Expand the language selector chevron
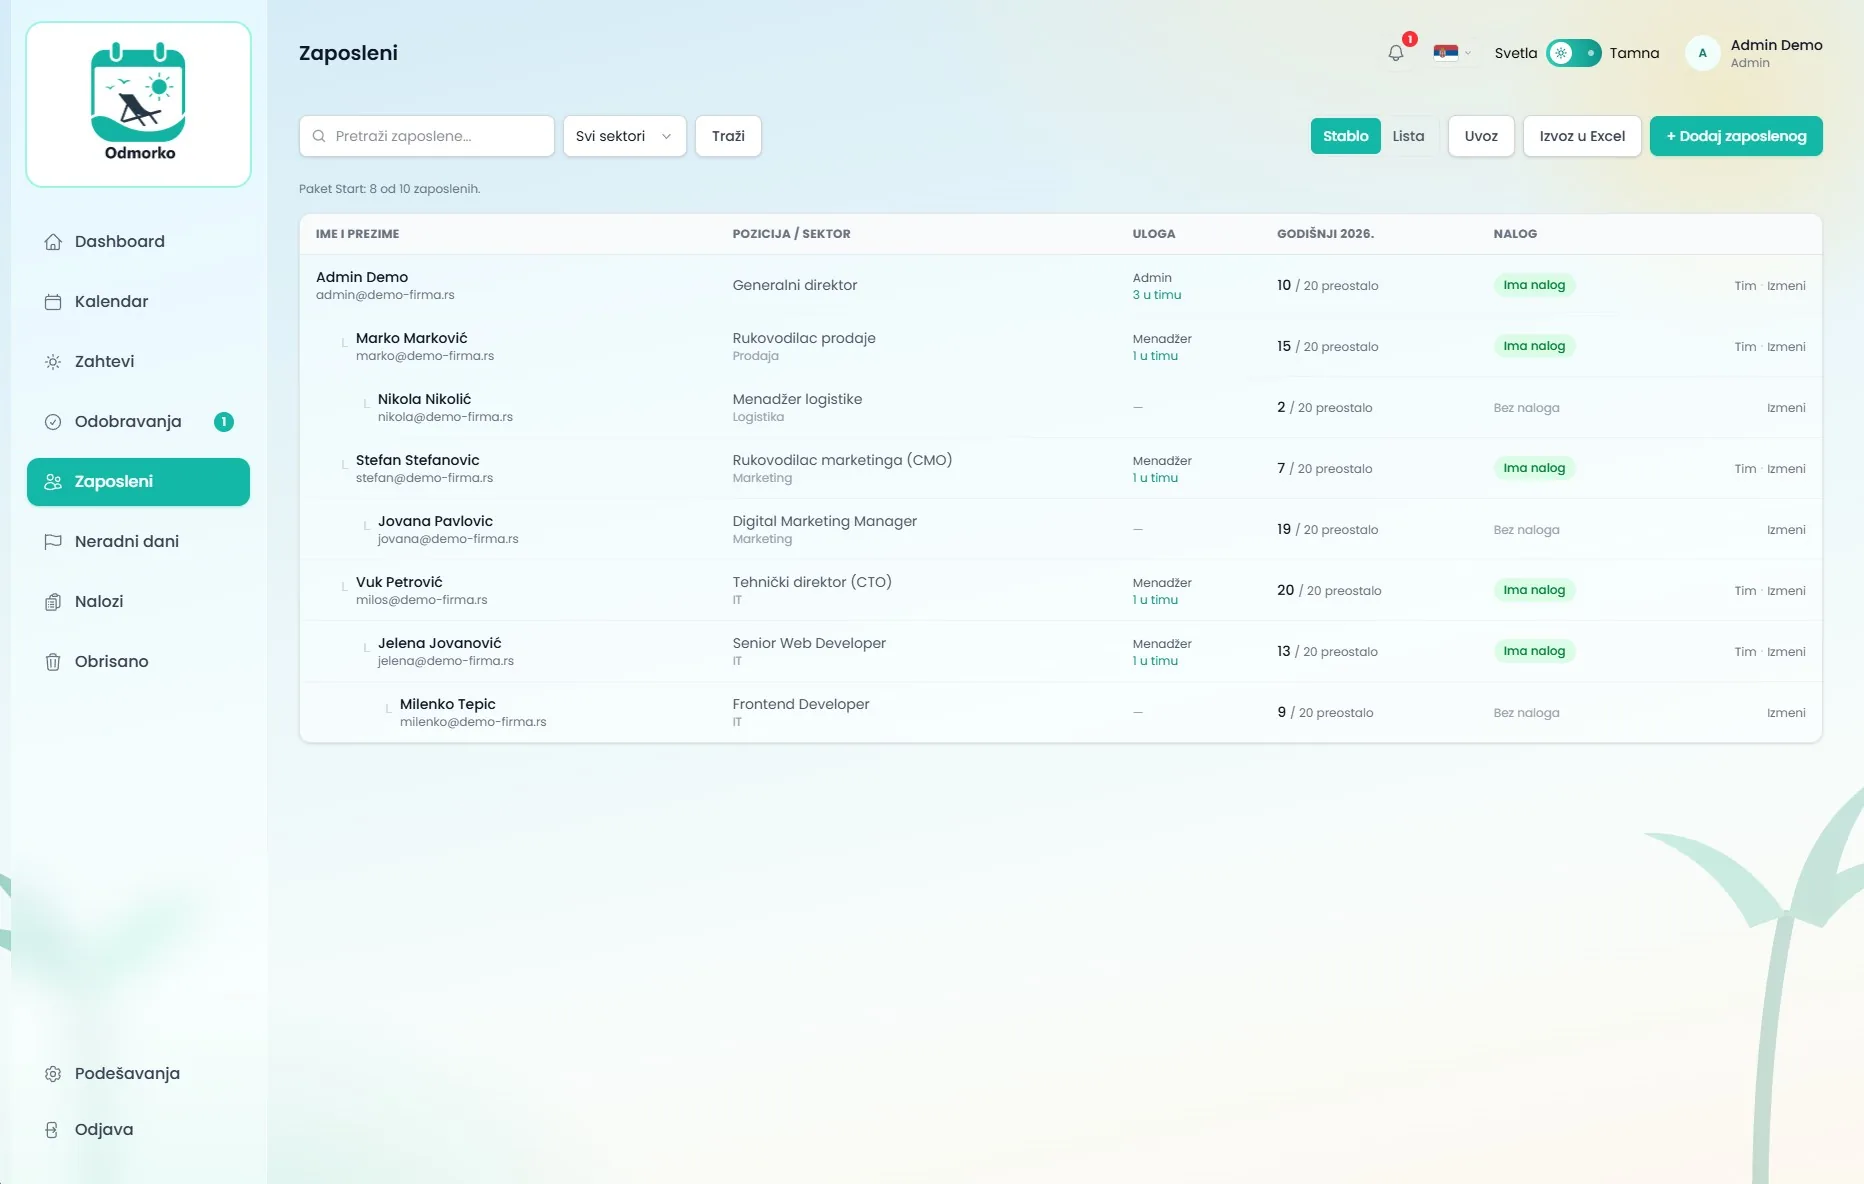 click(x=1467, y=53)
